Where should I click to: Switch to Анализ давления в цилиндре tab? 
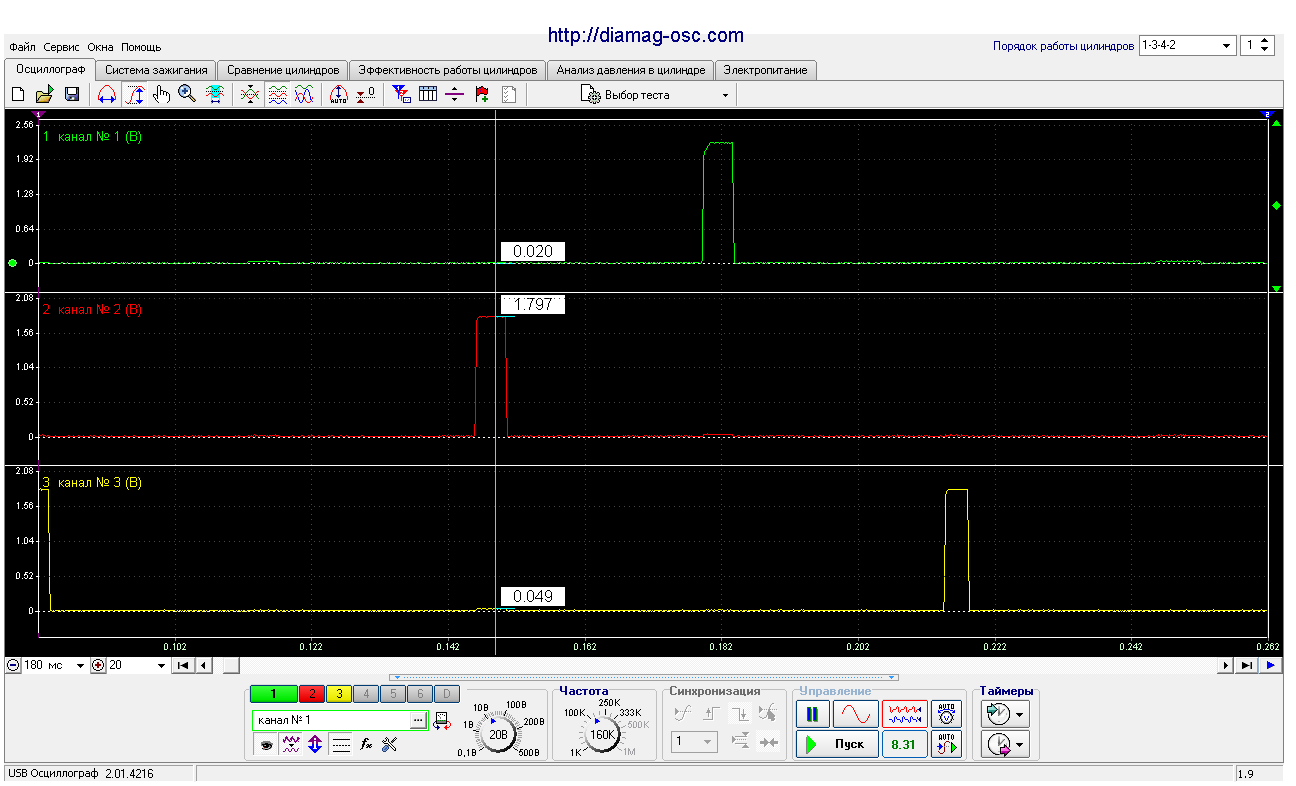tap(631, 70)
